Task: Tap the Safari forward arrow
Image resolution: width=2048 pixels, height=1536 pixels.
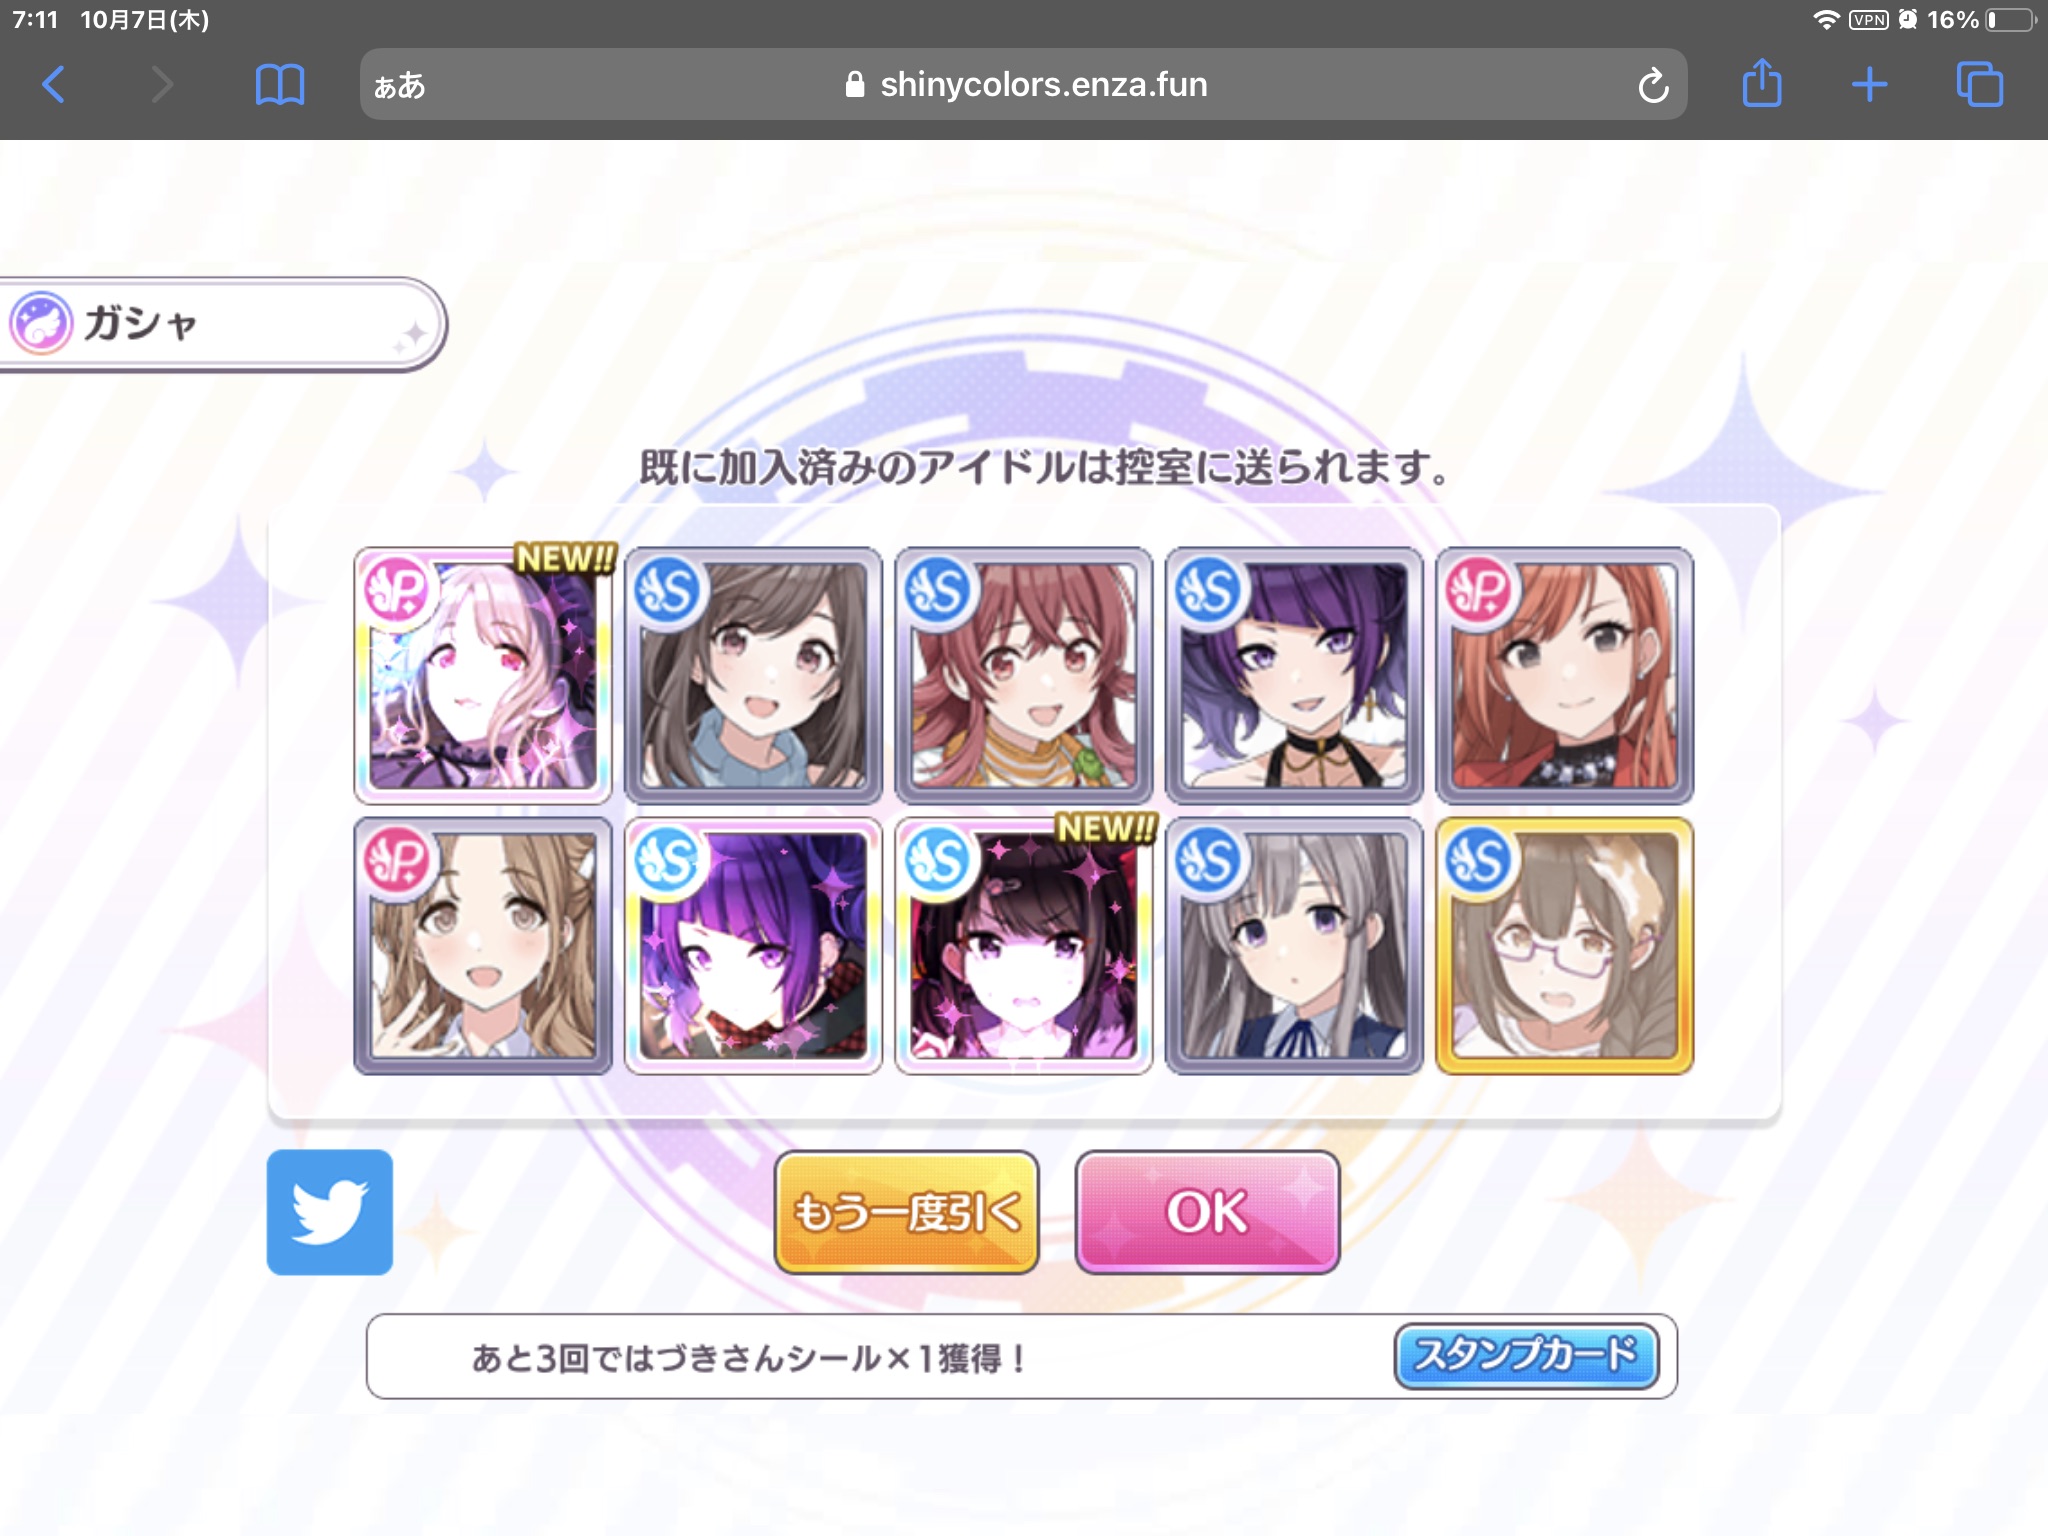Action: pyautogui.click(x=162, y=85)
